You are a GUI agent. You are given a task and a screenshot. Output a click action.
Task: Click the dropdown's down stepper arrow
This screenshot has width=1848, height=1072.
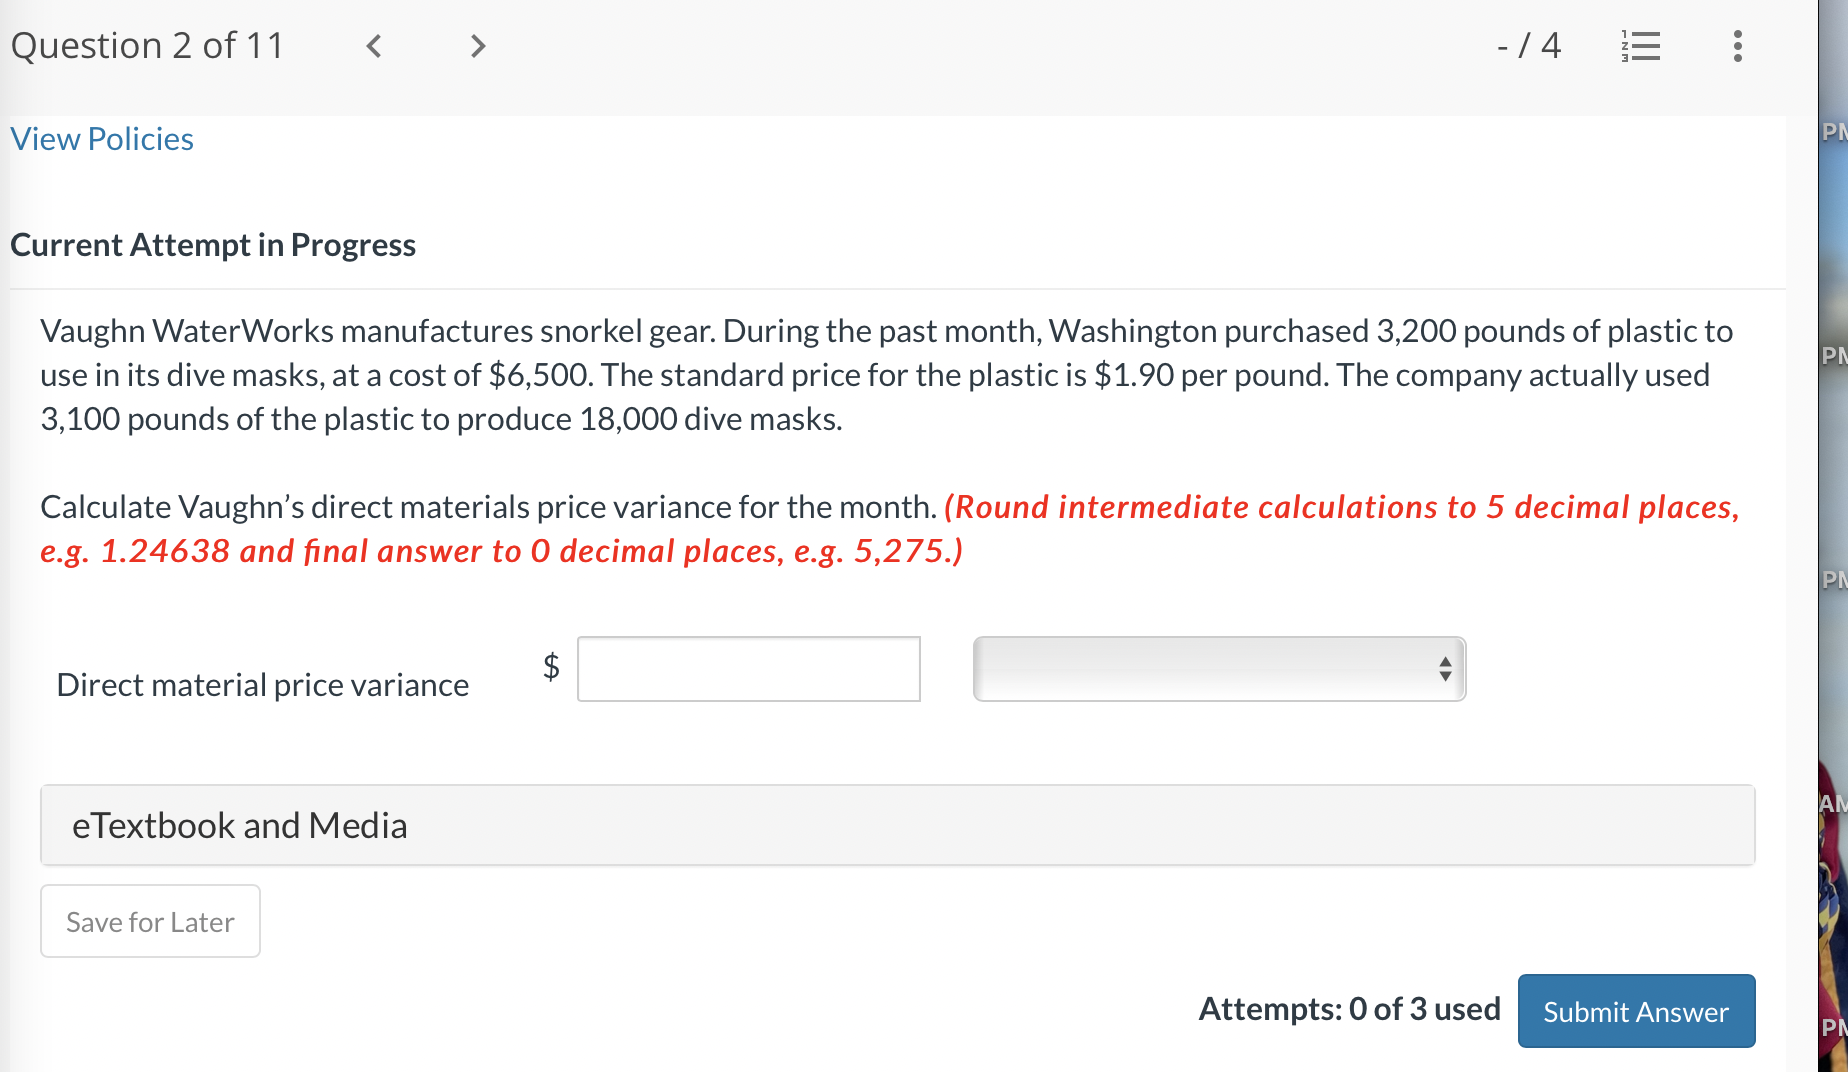click(1444, 677)
